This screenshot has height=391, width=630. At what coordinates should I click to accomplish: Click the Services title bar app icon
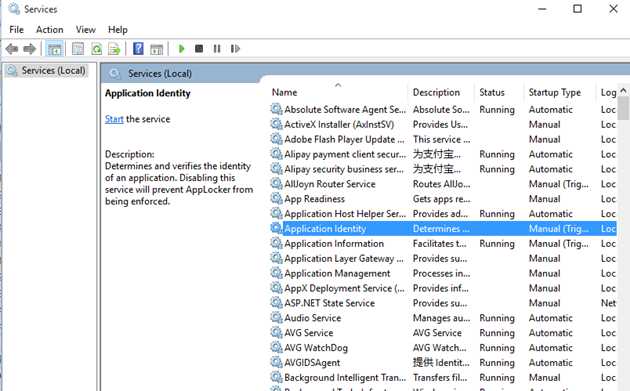[14, 9]
